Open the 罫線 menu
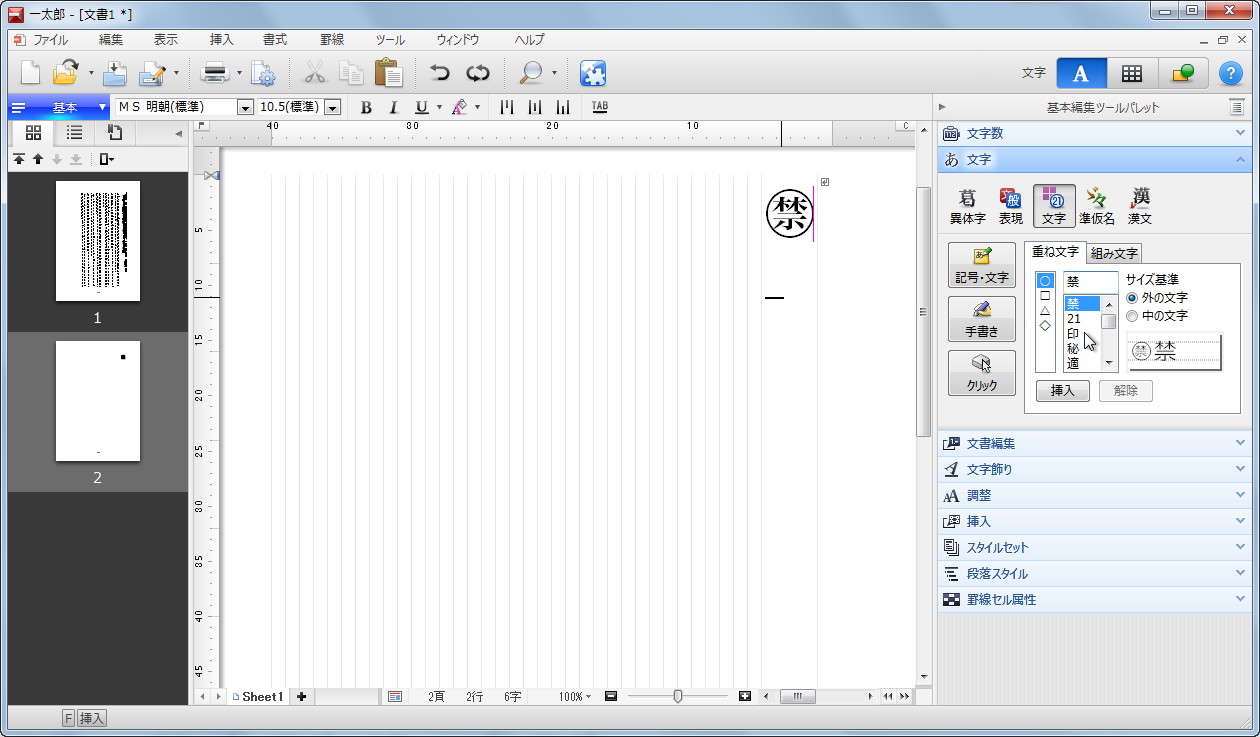The height and width of the screenshot is (737, 1260). pyautogui.click(x=332, y=40)
